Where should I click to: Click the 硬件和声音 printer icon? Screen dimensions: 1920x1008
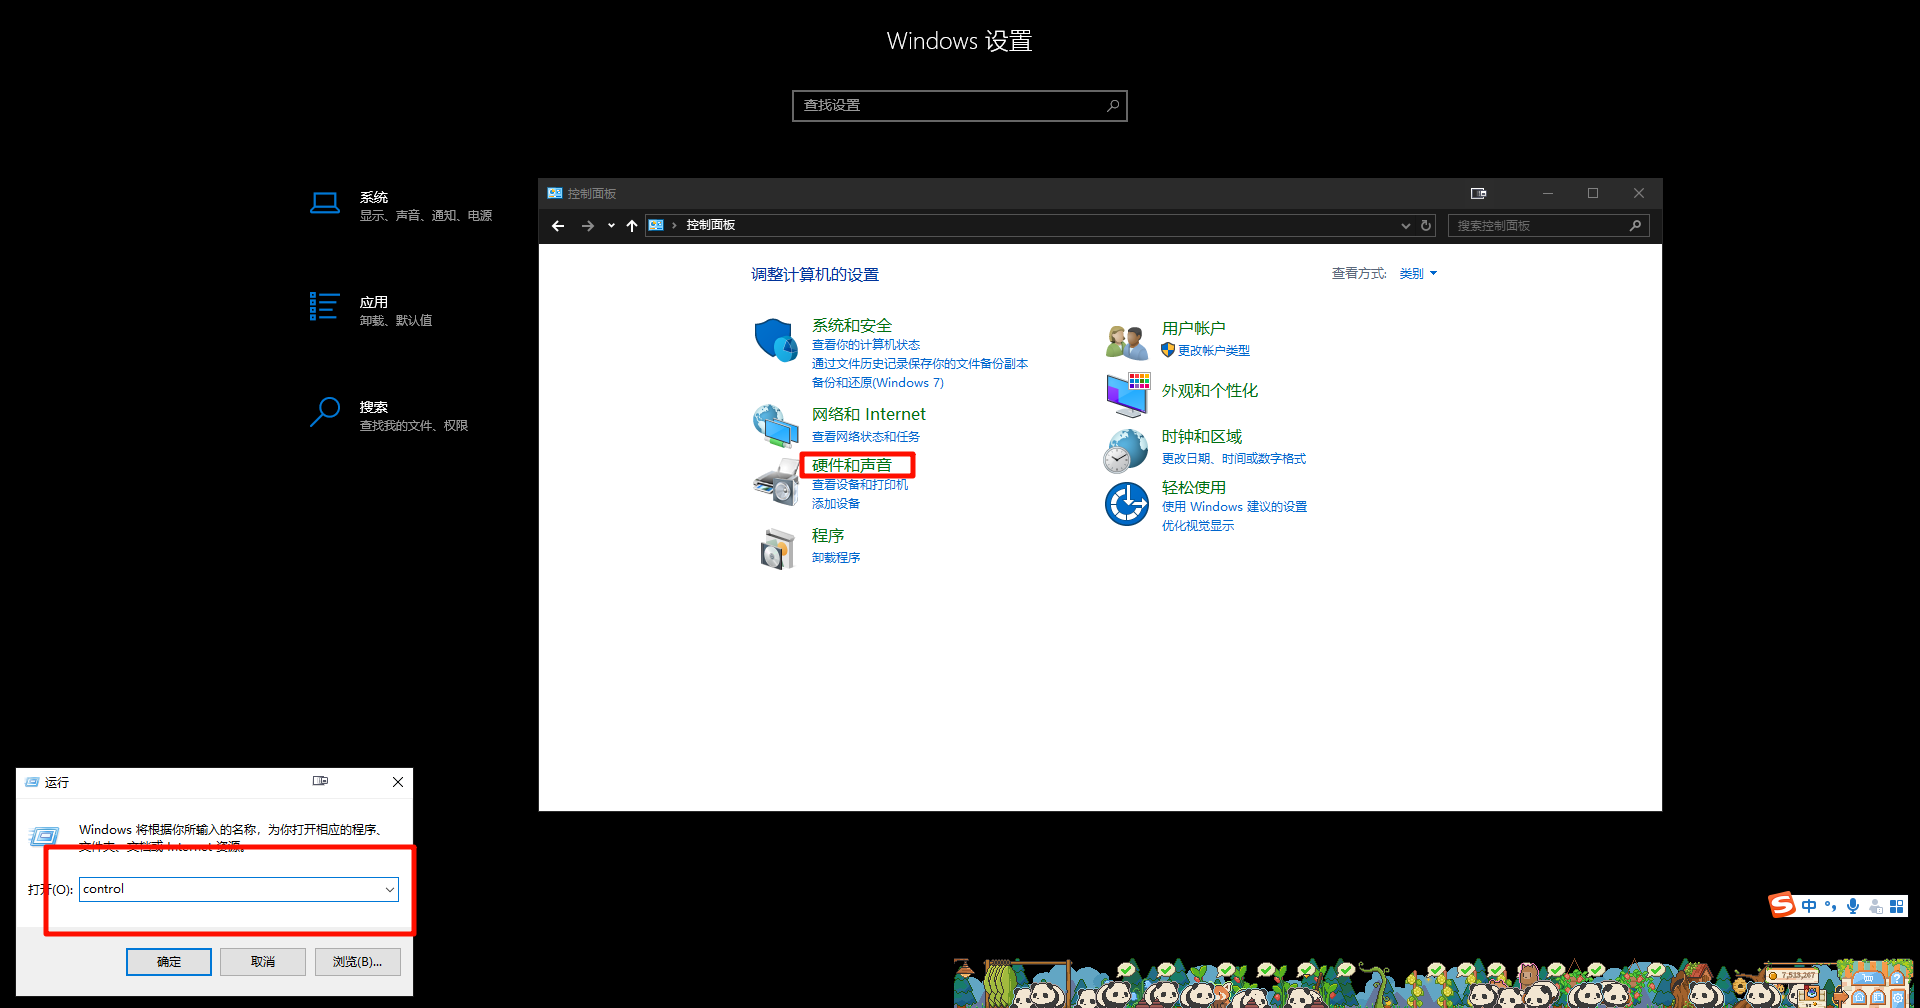[776, 483]
